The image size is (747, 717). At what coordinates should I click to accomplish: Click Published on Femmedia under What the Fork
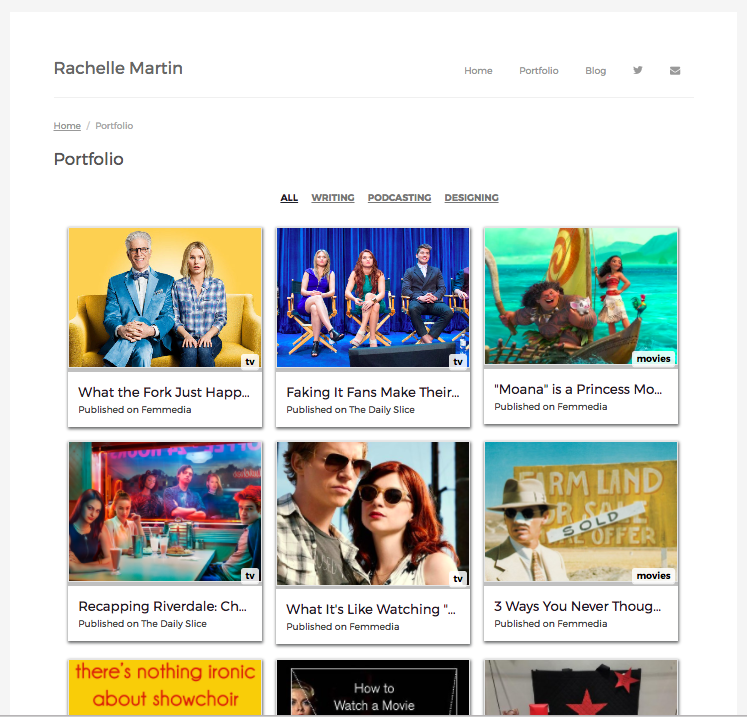click(134, 410)
